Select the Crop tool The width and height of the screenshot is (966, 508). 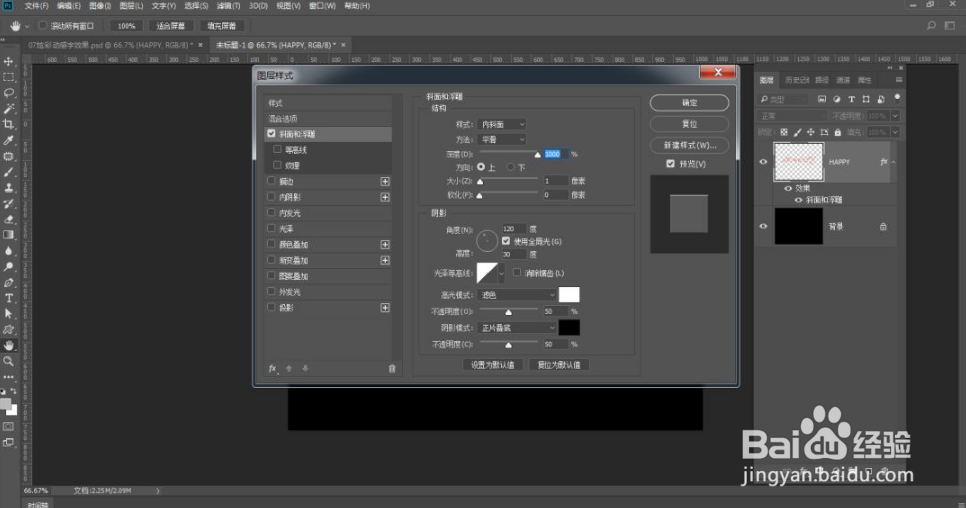click(x=9, y=124)
